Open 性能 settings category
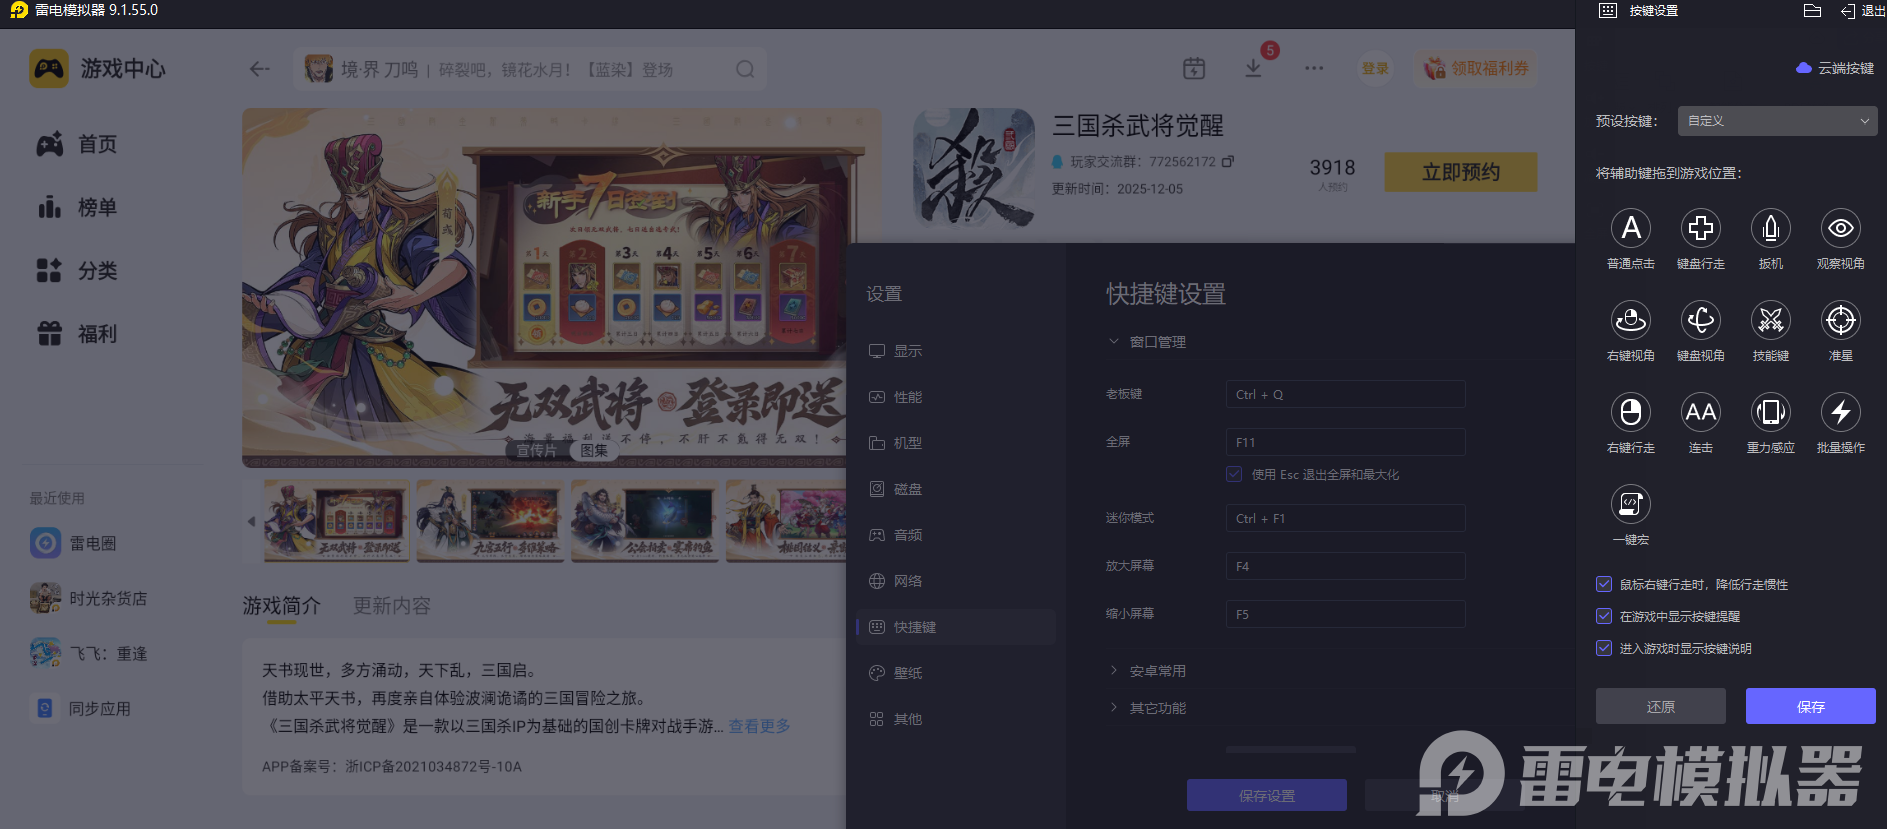The width and height of the screenshot is (1887, 829). coord(956,397)
